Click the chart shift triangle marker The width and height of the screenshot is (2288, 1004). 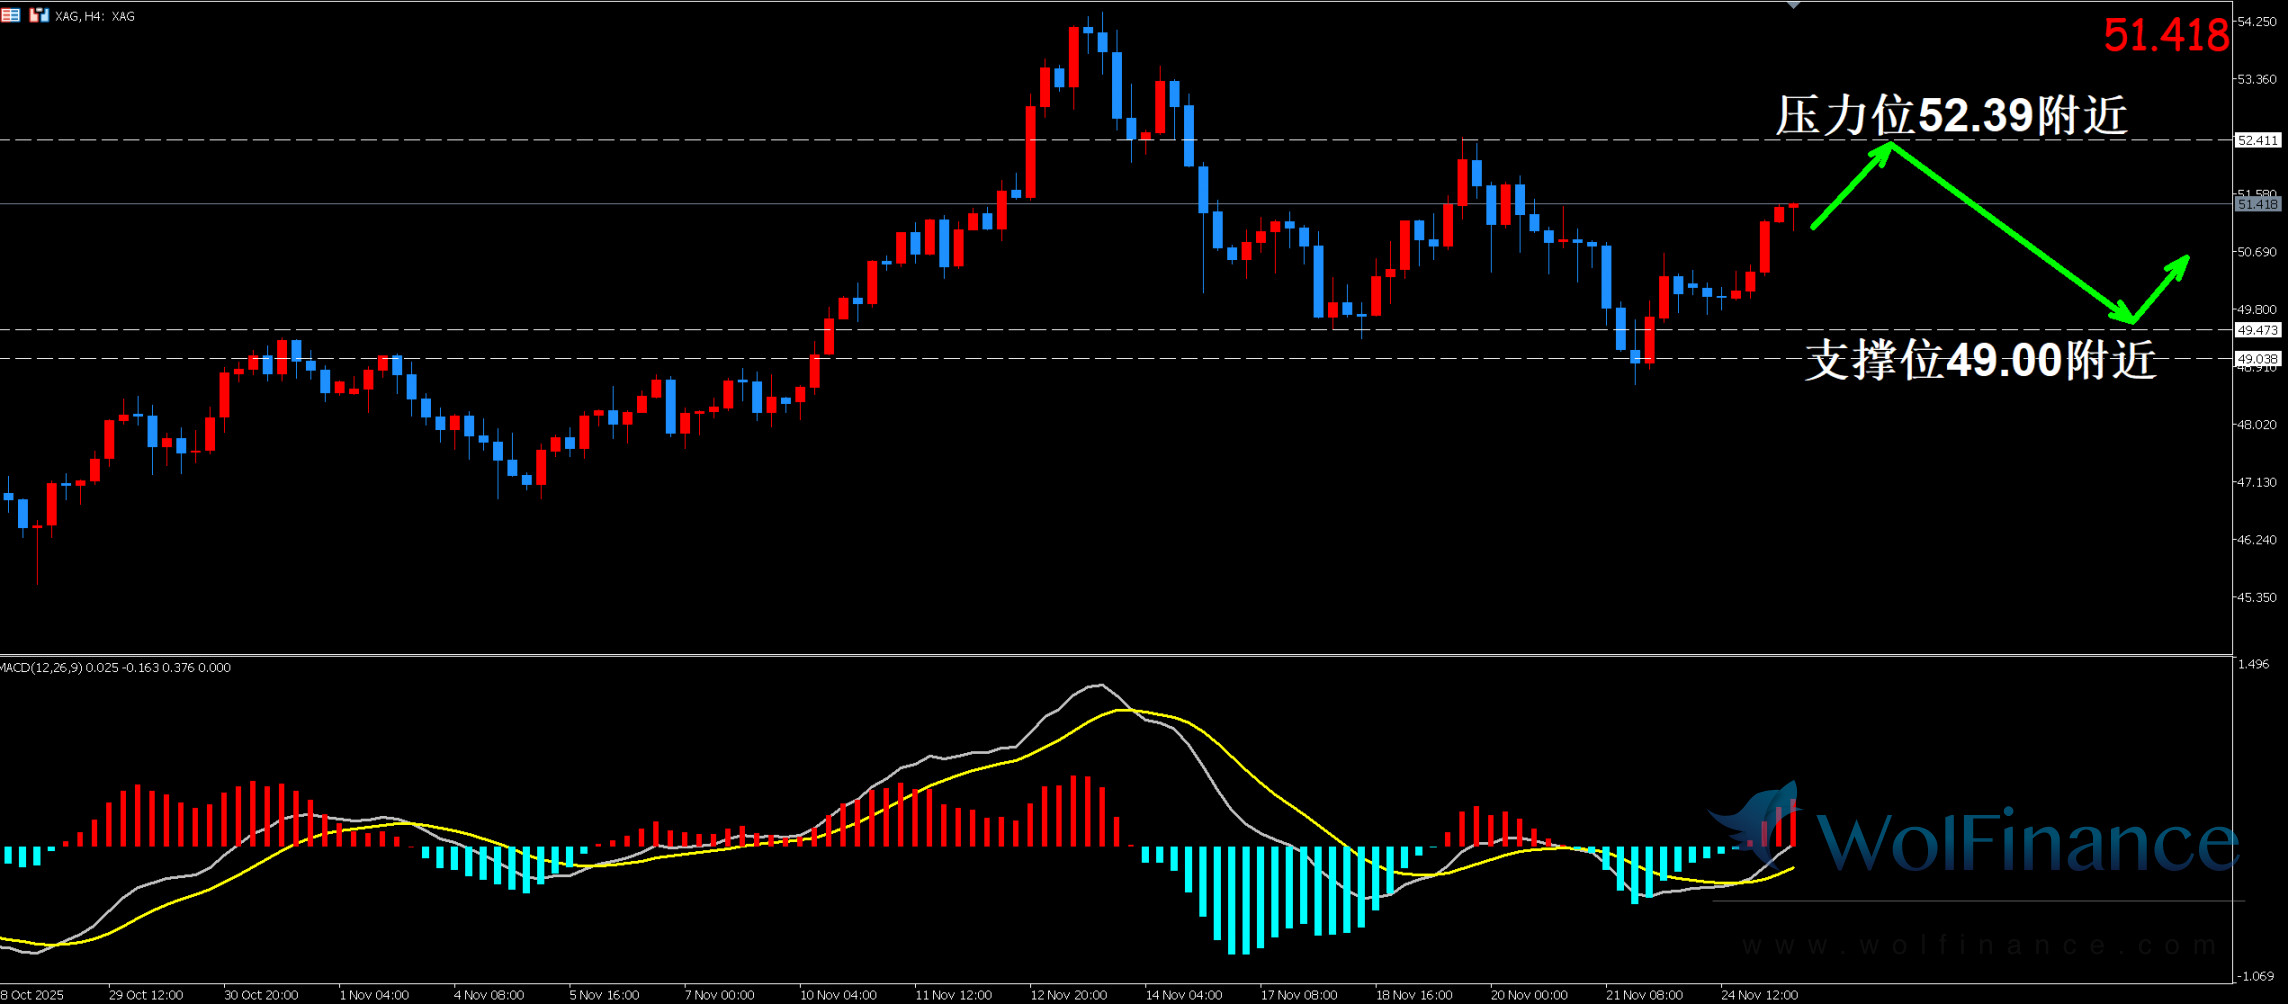pyautogui.click(x=1793, y=6)
